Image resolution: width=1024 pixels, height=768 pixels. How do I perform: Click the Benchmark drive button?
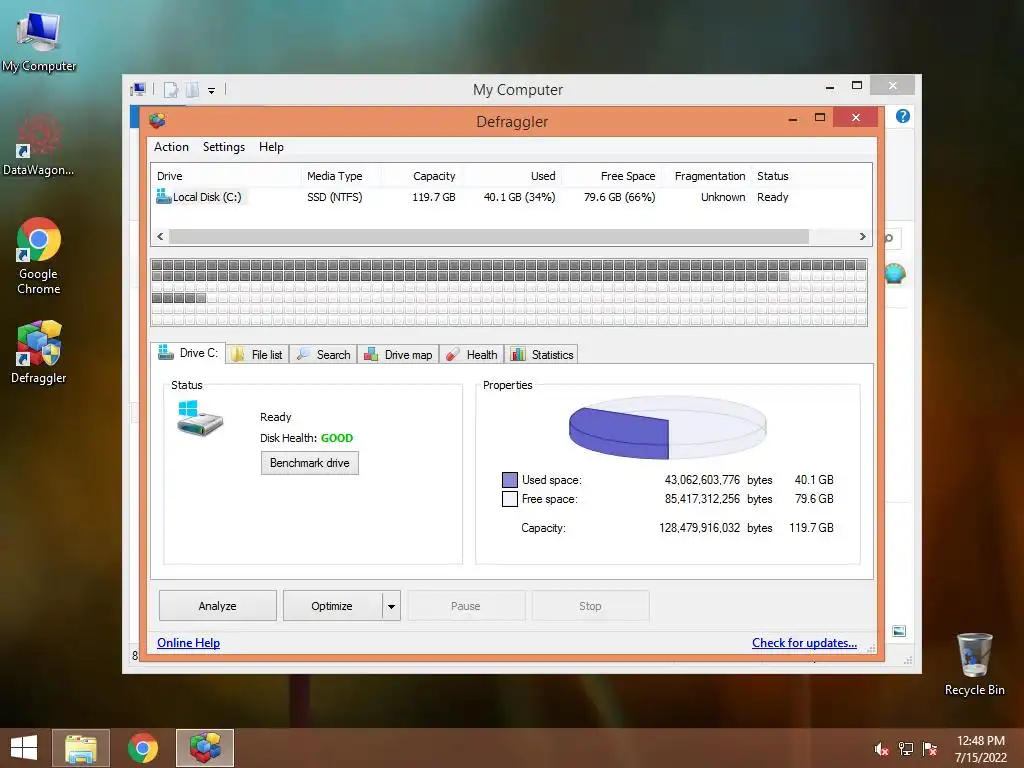[310, 463]
